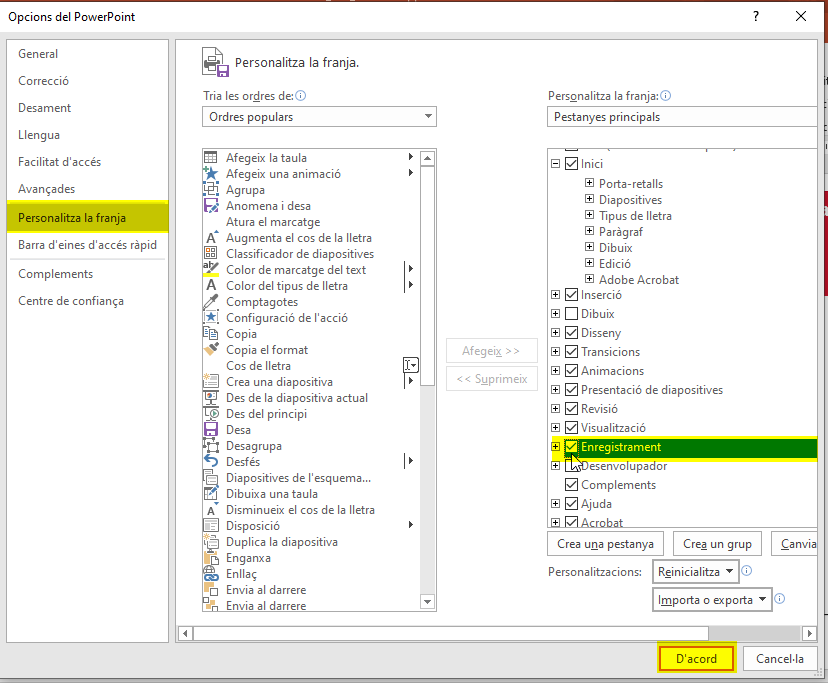Switch to Barra d'eines d'accés ràpid
The image size is (828, 683).
coord(87,245)
